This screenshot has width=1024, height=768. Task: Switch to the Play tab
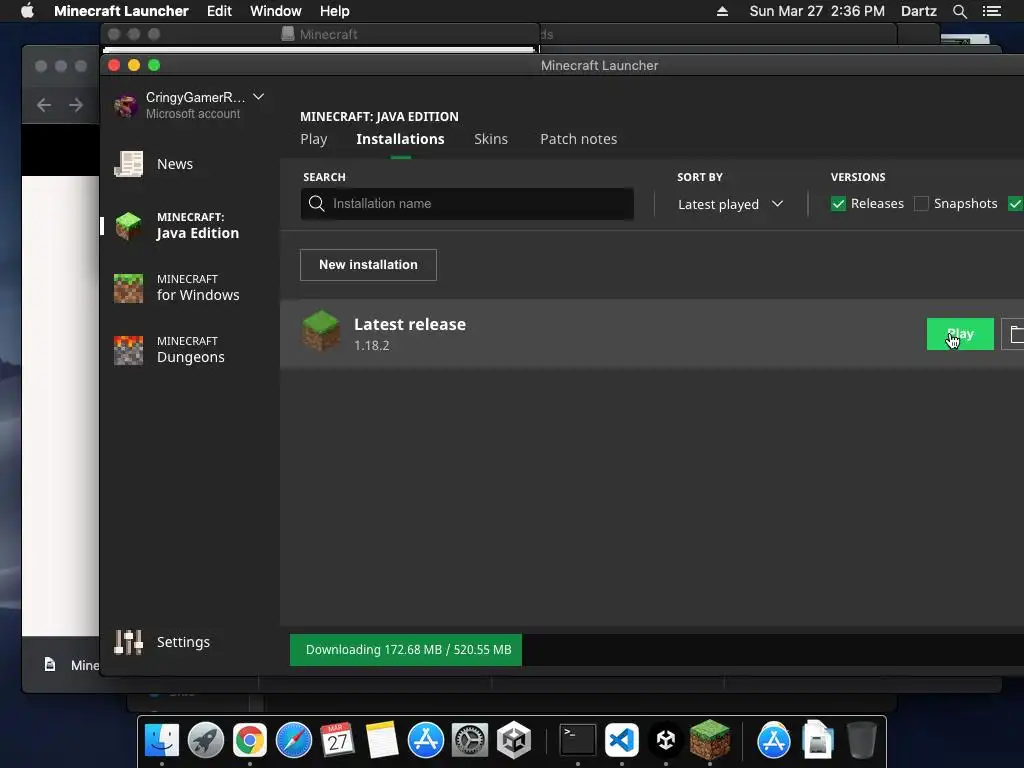pos(313,139)
